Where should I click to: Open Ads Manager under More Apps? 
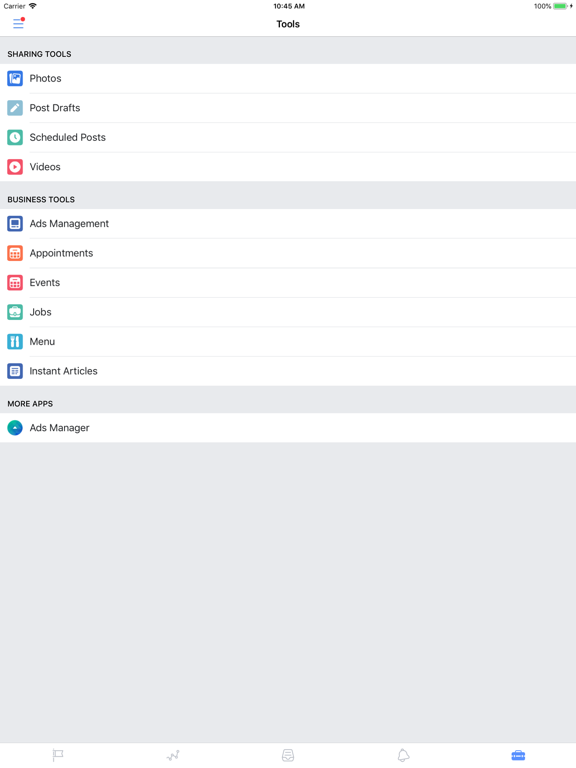click(x=288, y=428)
